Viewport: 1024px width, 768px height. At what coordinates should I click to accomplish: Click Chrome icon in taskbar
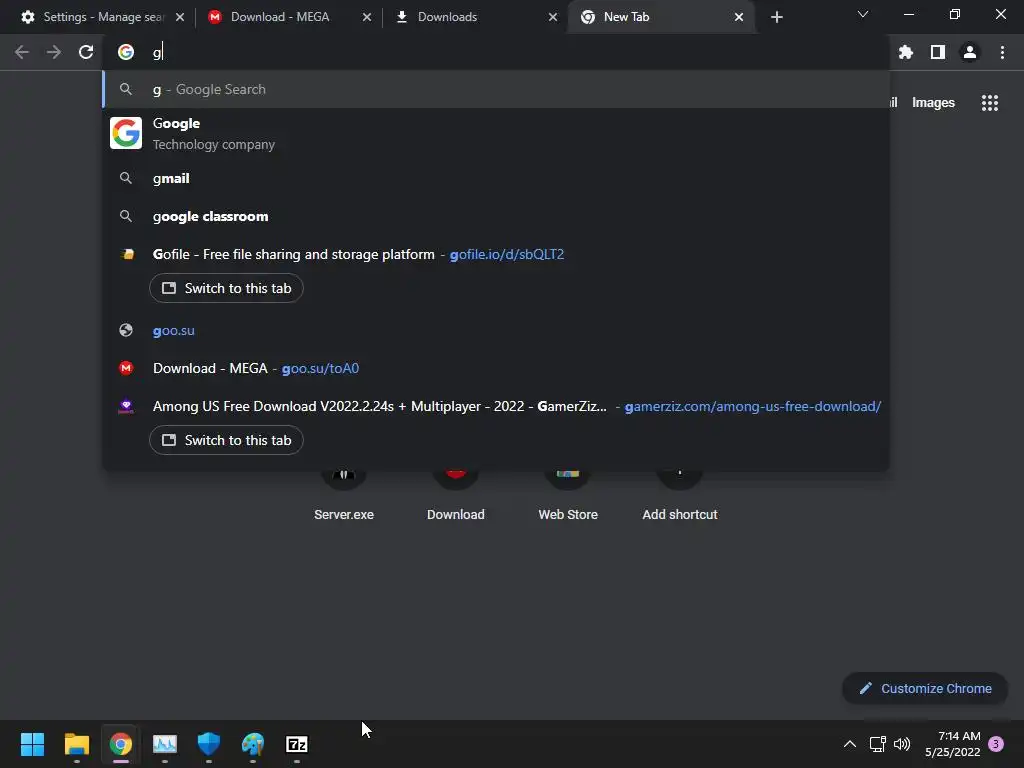click(121, 744)
